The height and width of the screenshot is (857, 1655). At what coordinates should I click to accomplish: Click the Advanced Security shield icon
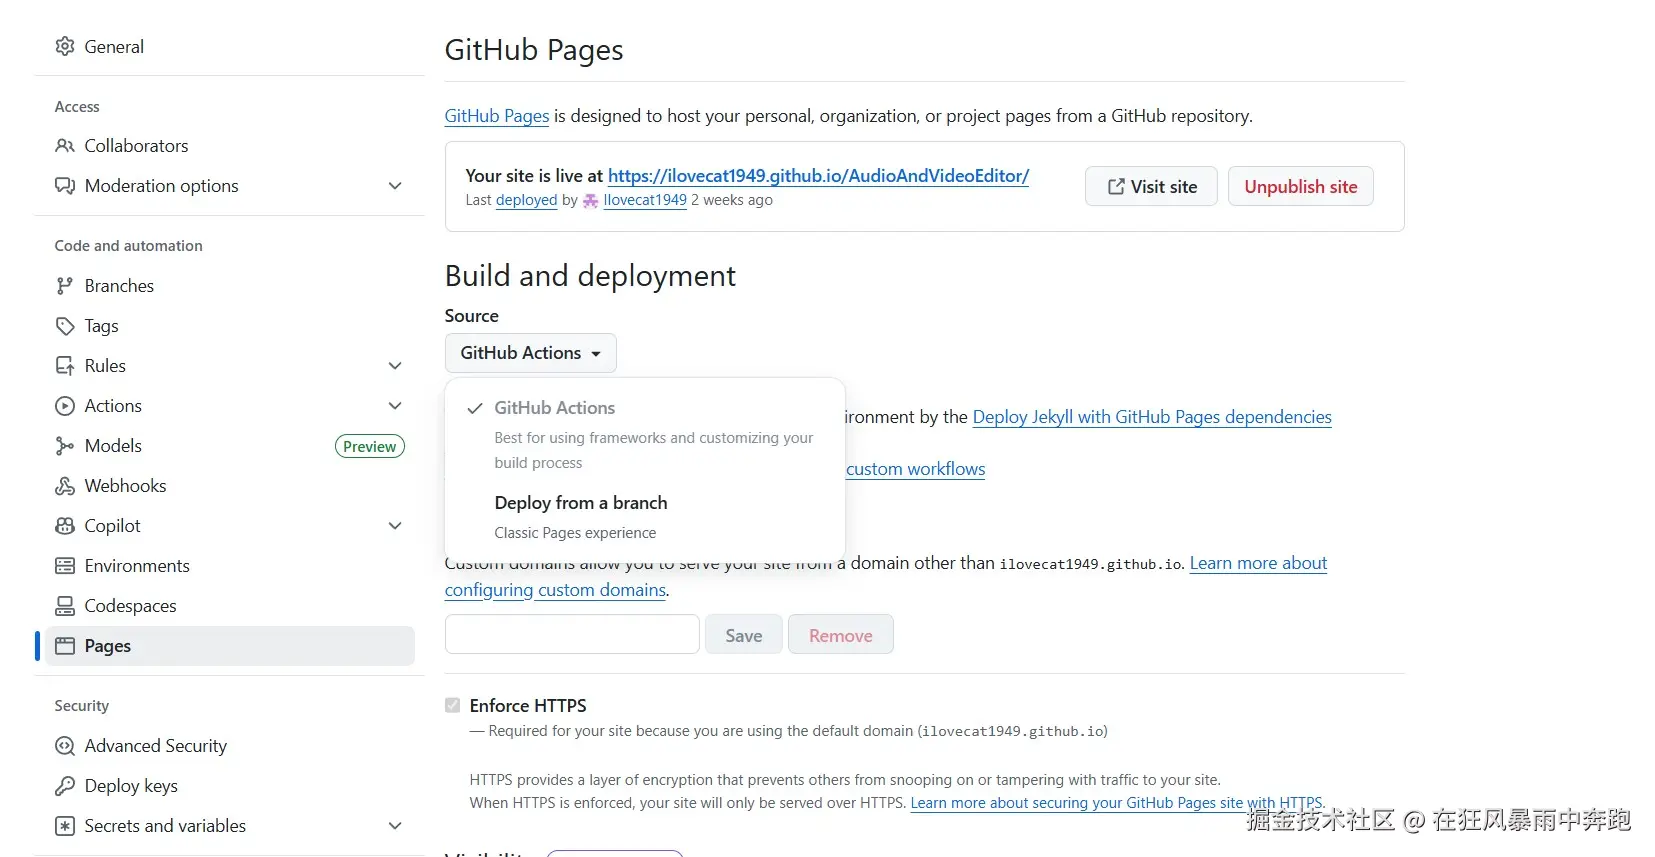click(65, 746)
